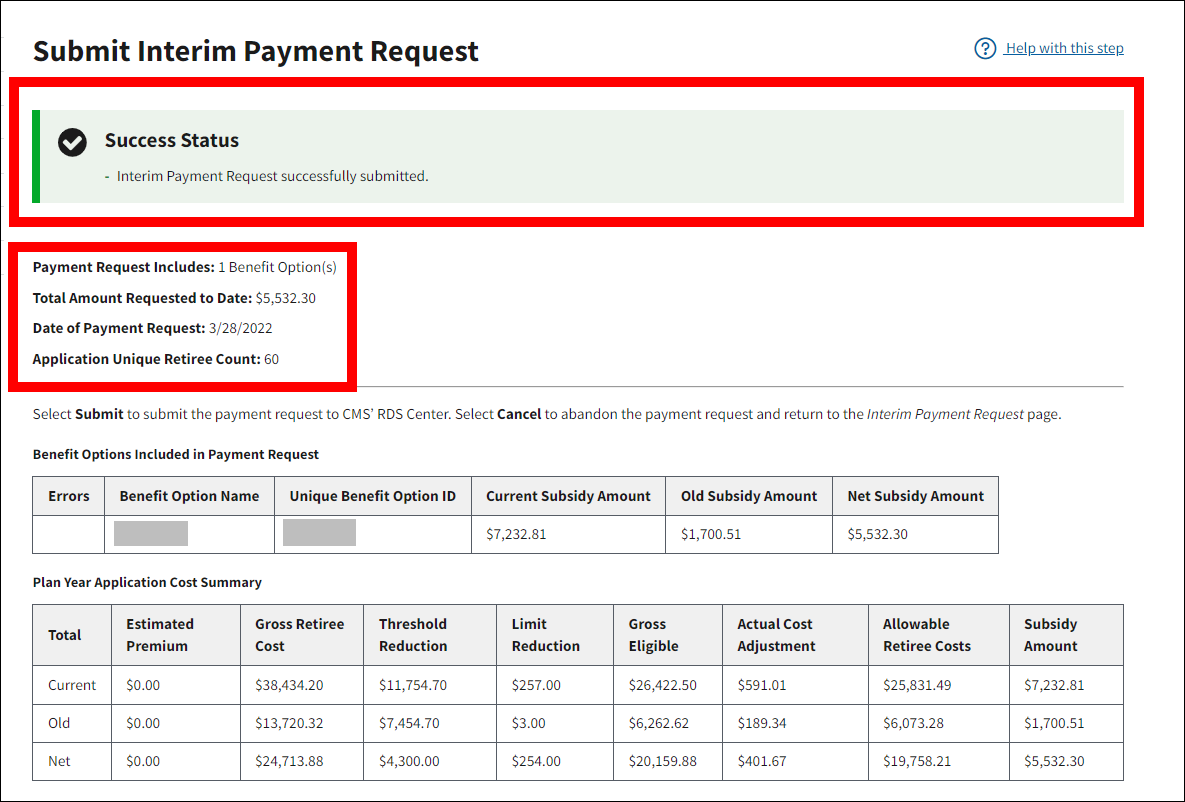Click the 'Interim Payment Request successfully submitted' message
The height and width of the screenshot is (802, 1185).
272,176
